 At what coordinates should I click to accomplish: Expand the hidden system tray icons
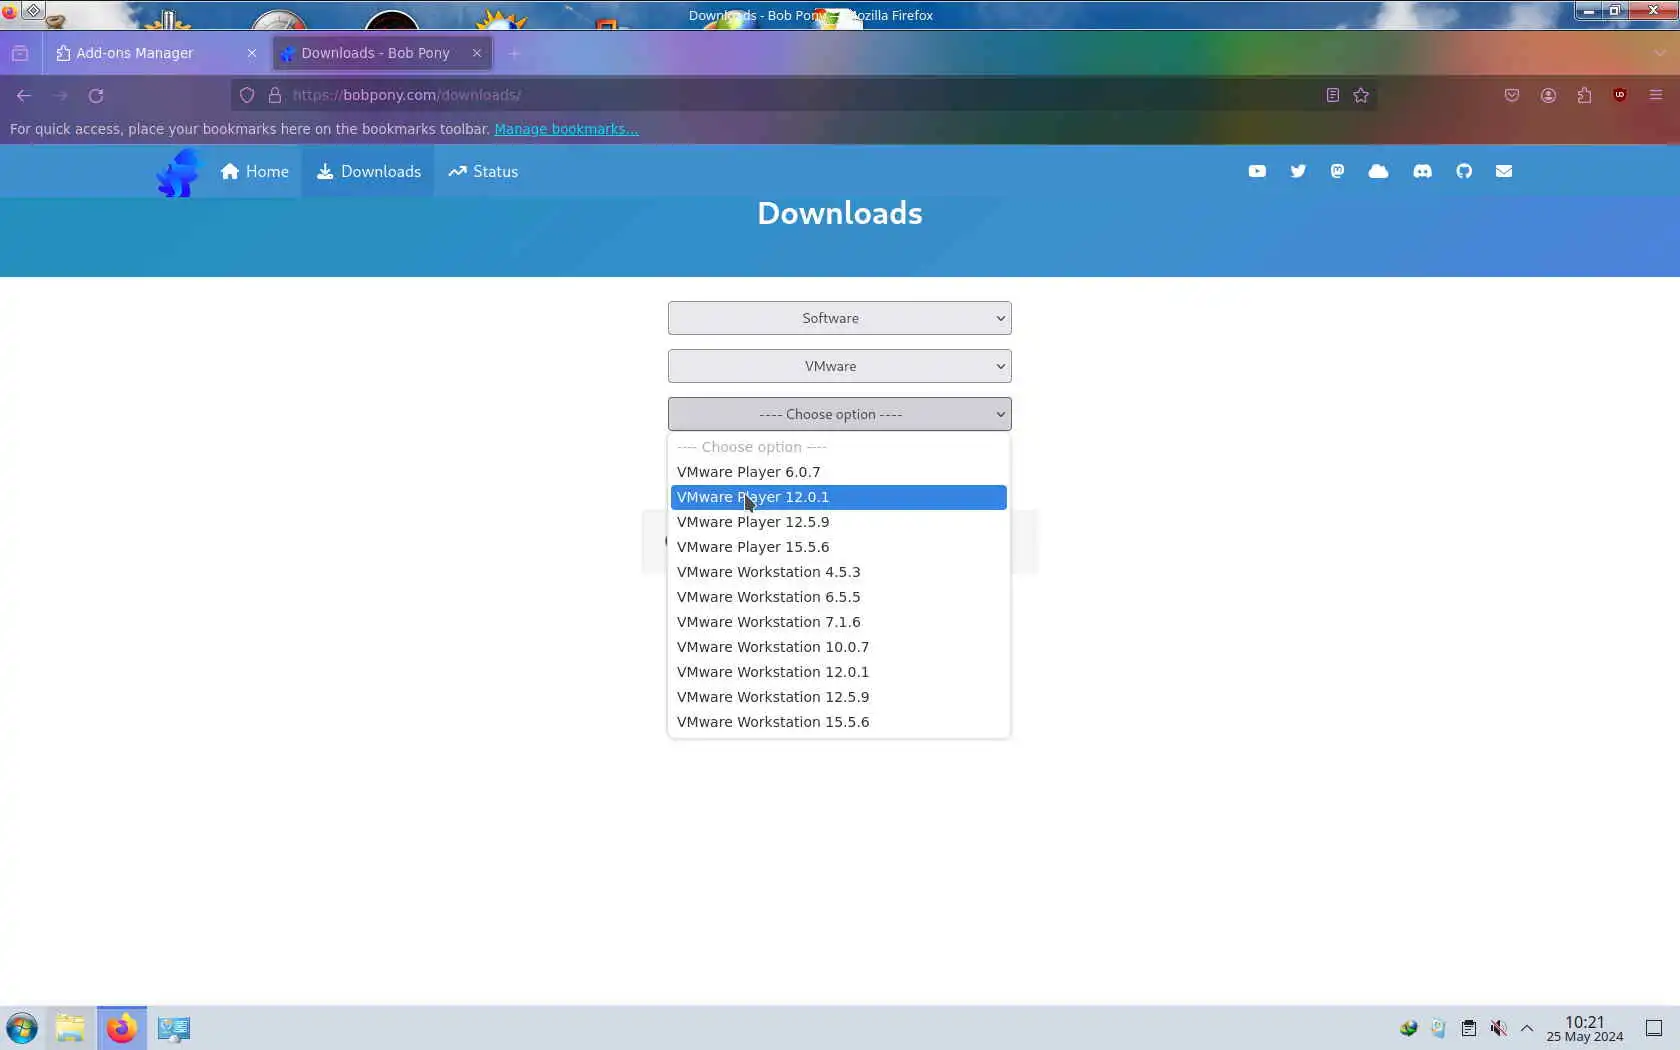(x=1527, y=1028)
